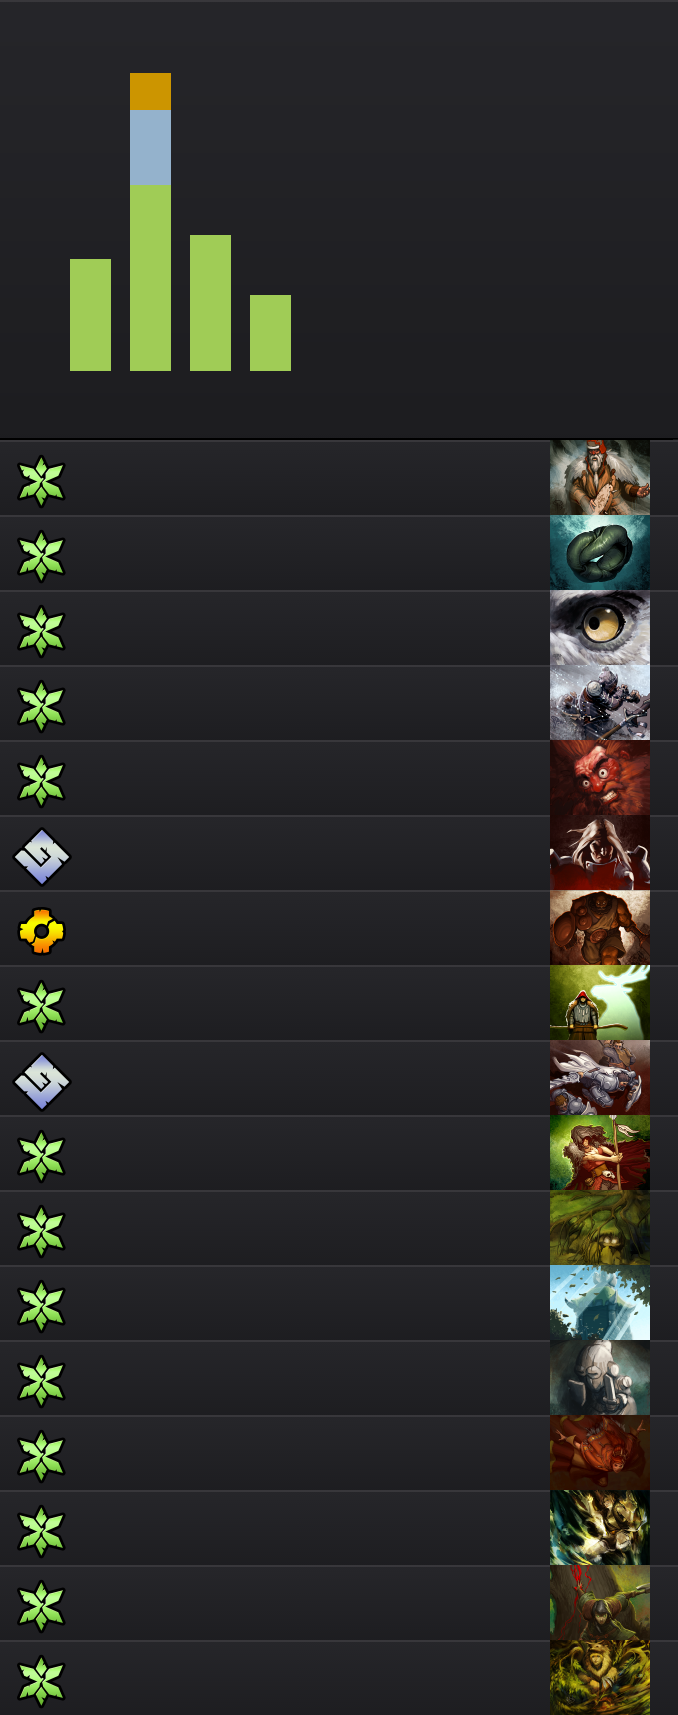Click green leaf icon beside coiled serpent card
Viewport: 678px width, 1715px height.
click(x=41, y=556)
